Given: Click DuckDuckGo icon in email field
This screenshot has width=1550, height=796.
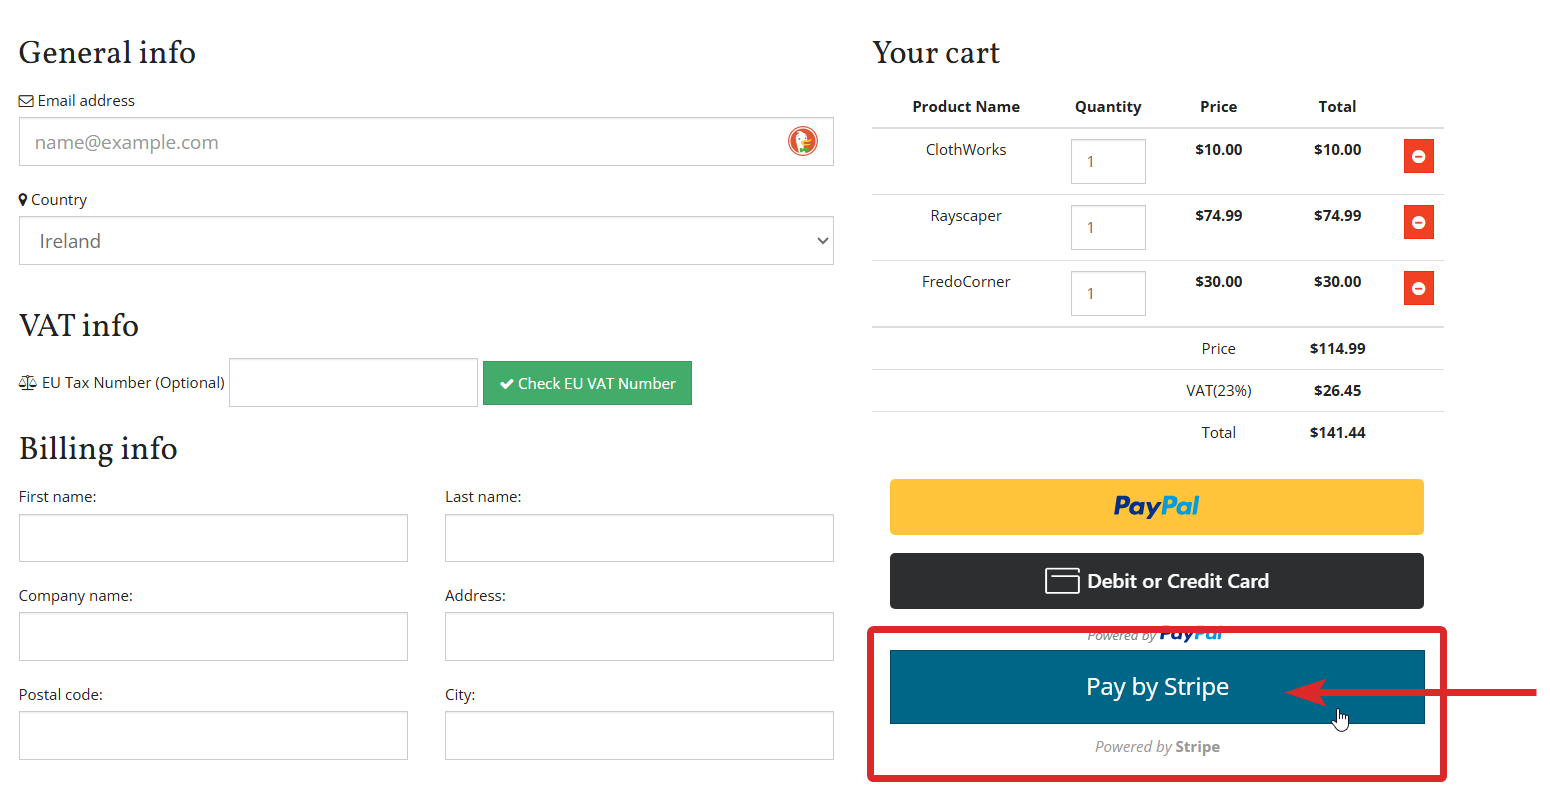Looking at the screenshot, I should pyautogui.click(x=802, y=142).
